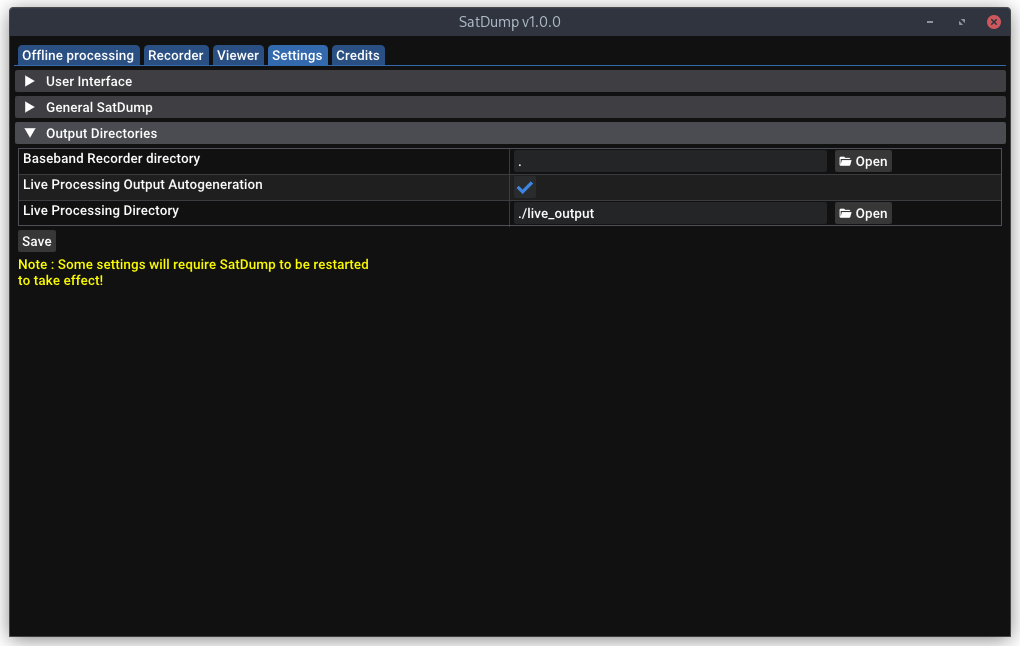Viewport: 1020px width, 646px height.
Task: Close the SatDump window
Action: (994, 22)
